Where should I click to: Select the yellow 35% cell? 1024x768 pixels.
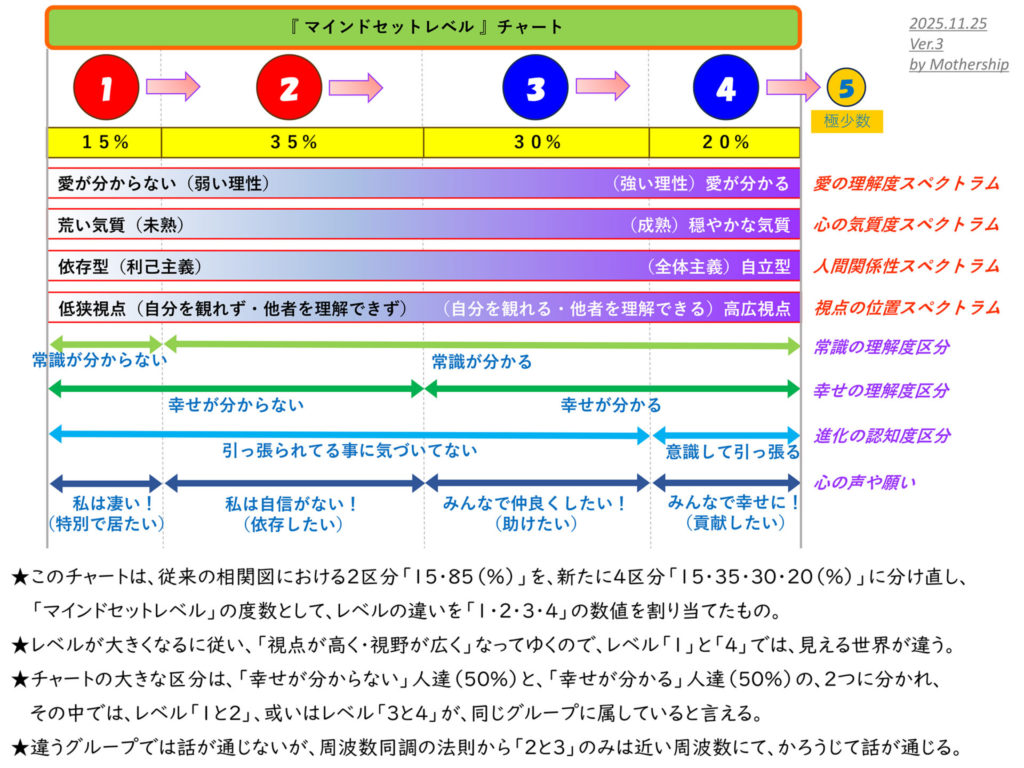[293, 142]
